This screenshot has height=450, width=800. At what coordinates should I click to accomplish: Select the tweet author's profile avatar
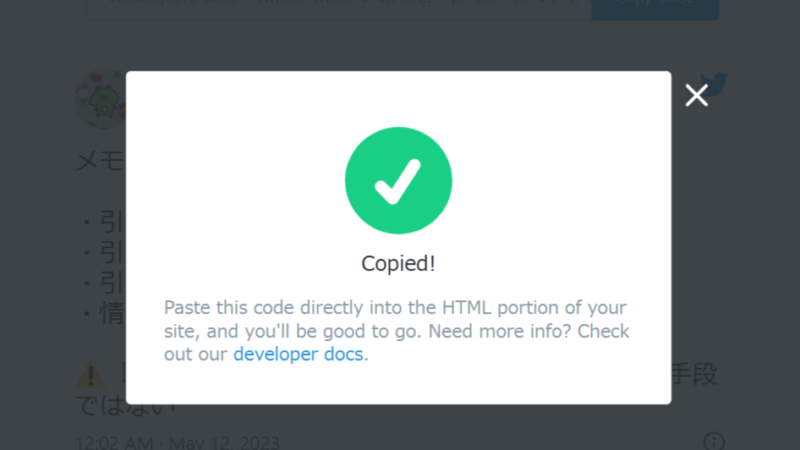click(x=101, y=99)
